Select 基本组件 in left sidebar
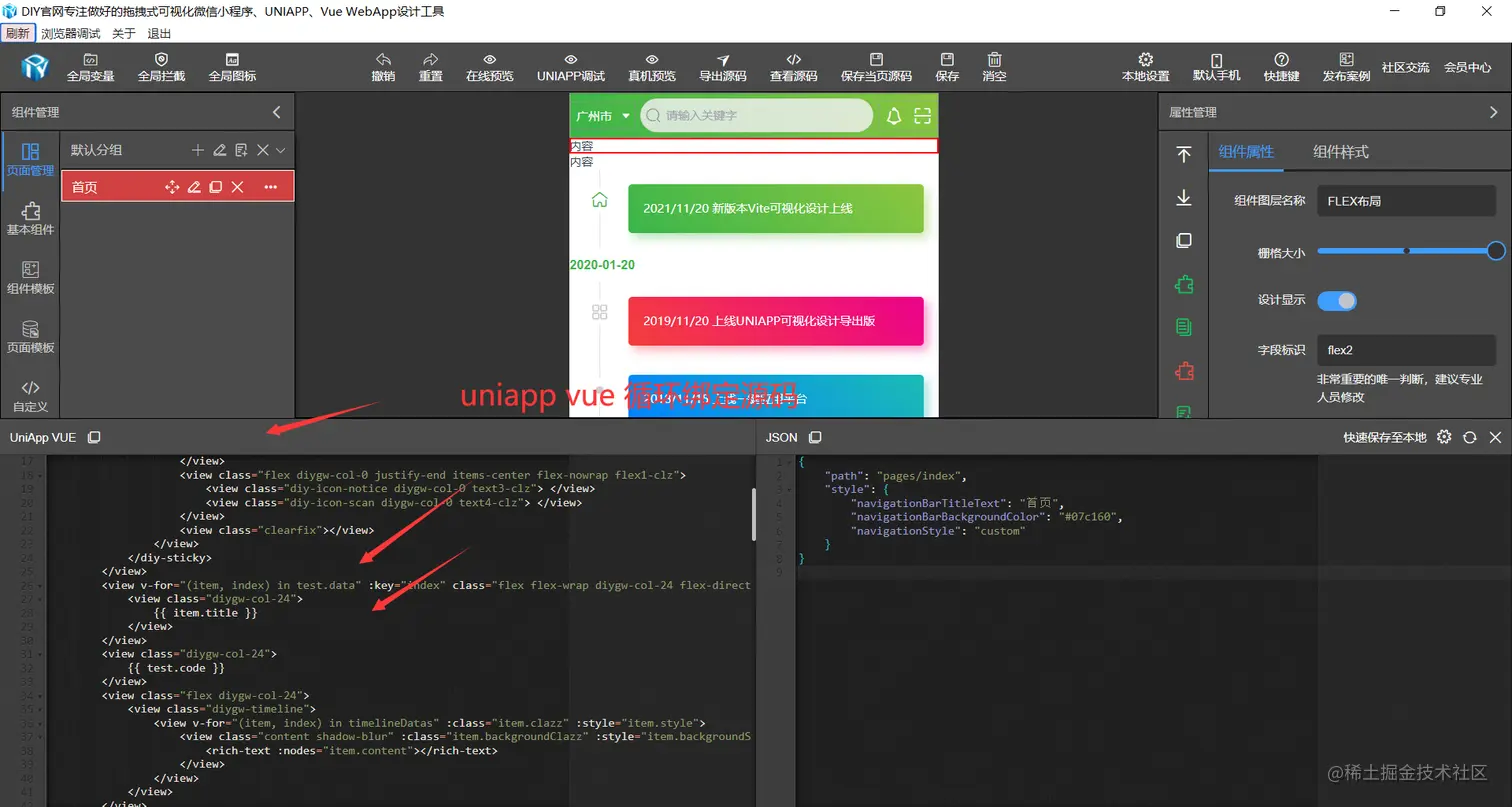 (30, 218)
